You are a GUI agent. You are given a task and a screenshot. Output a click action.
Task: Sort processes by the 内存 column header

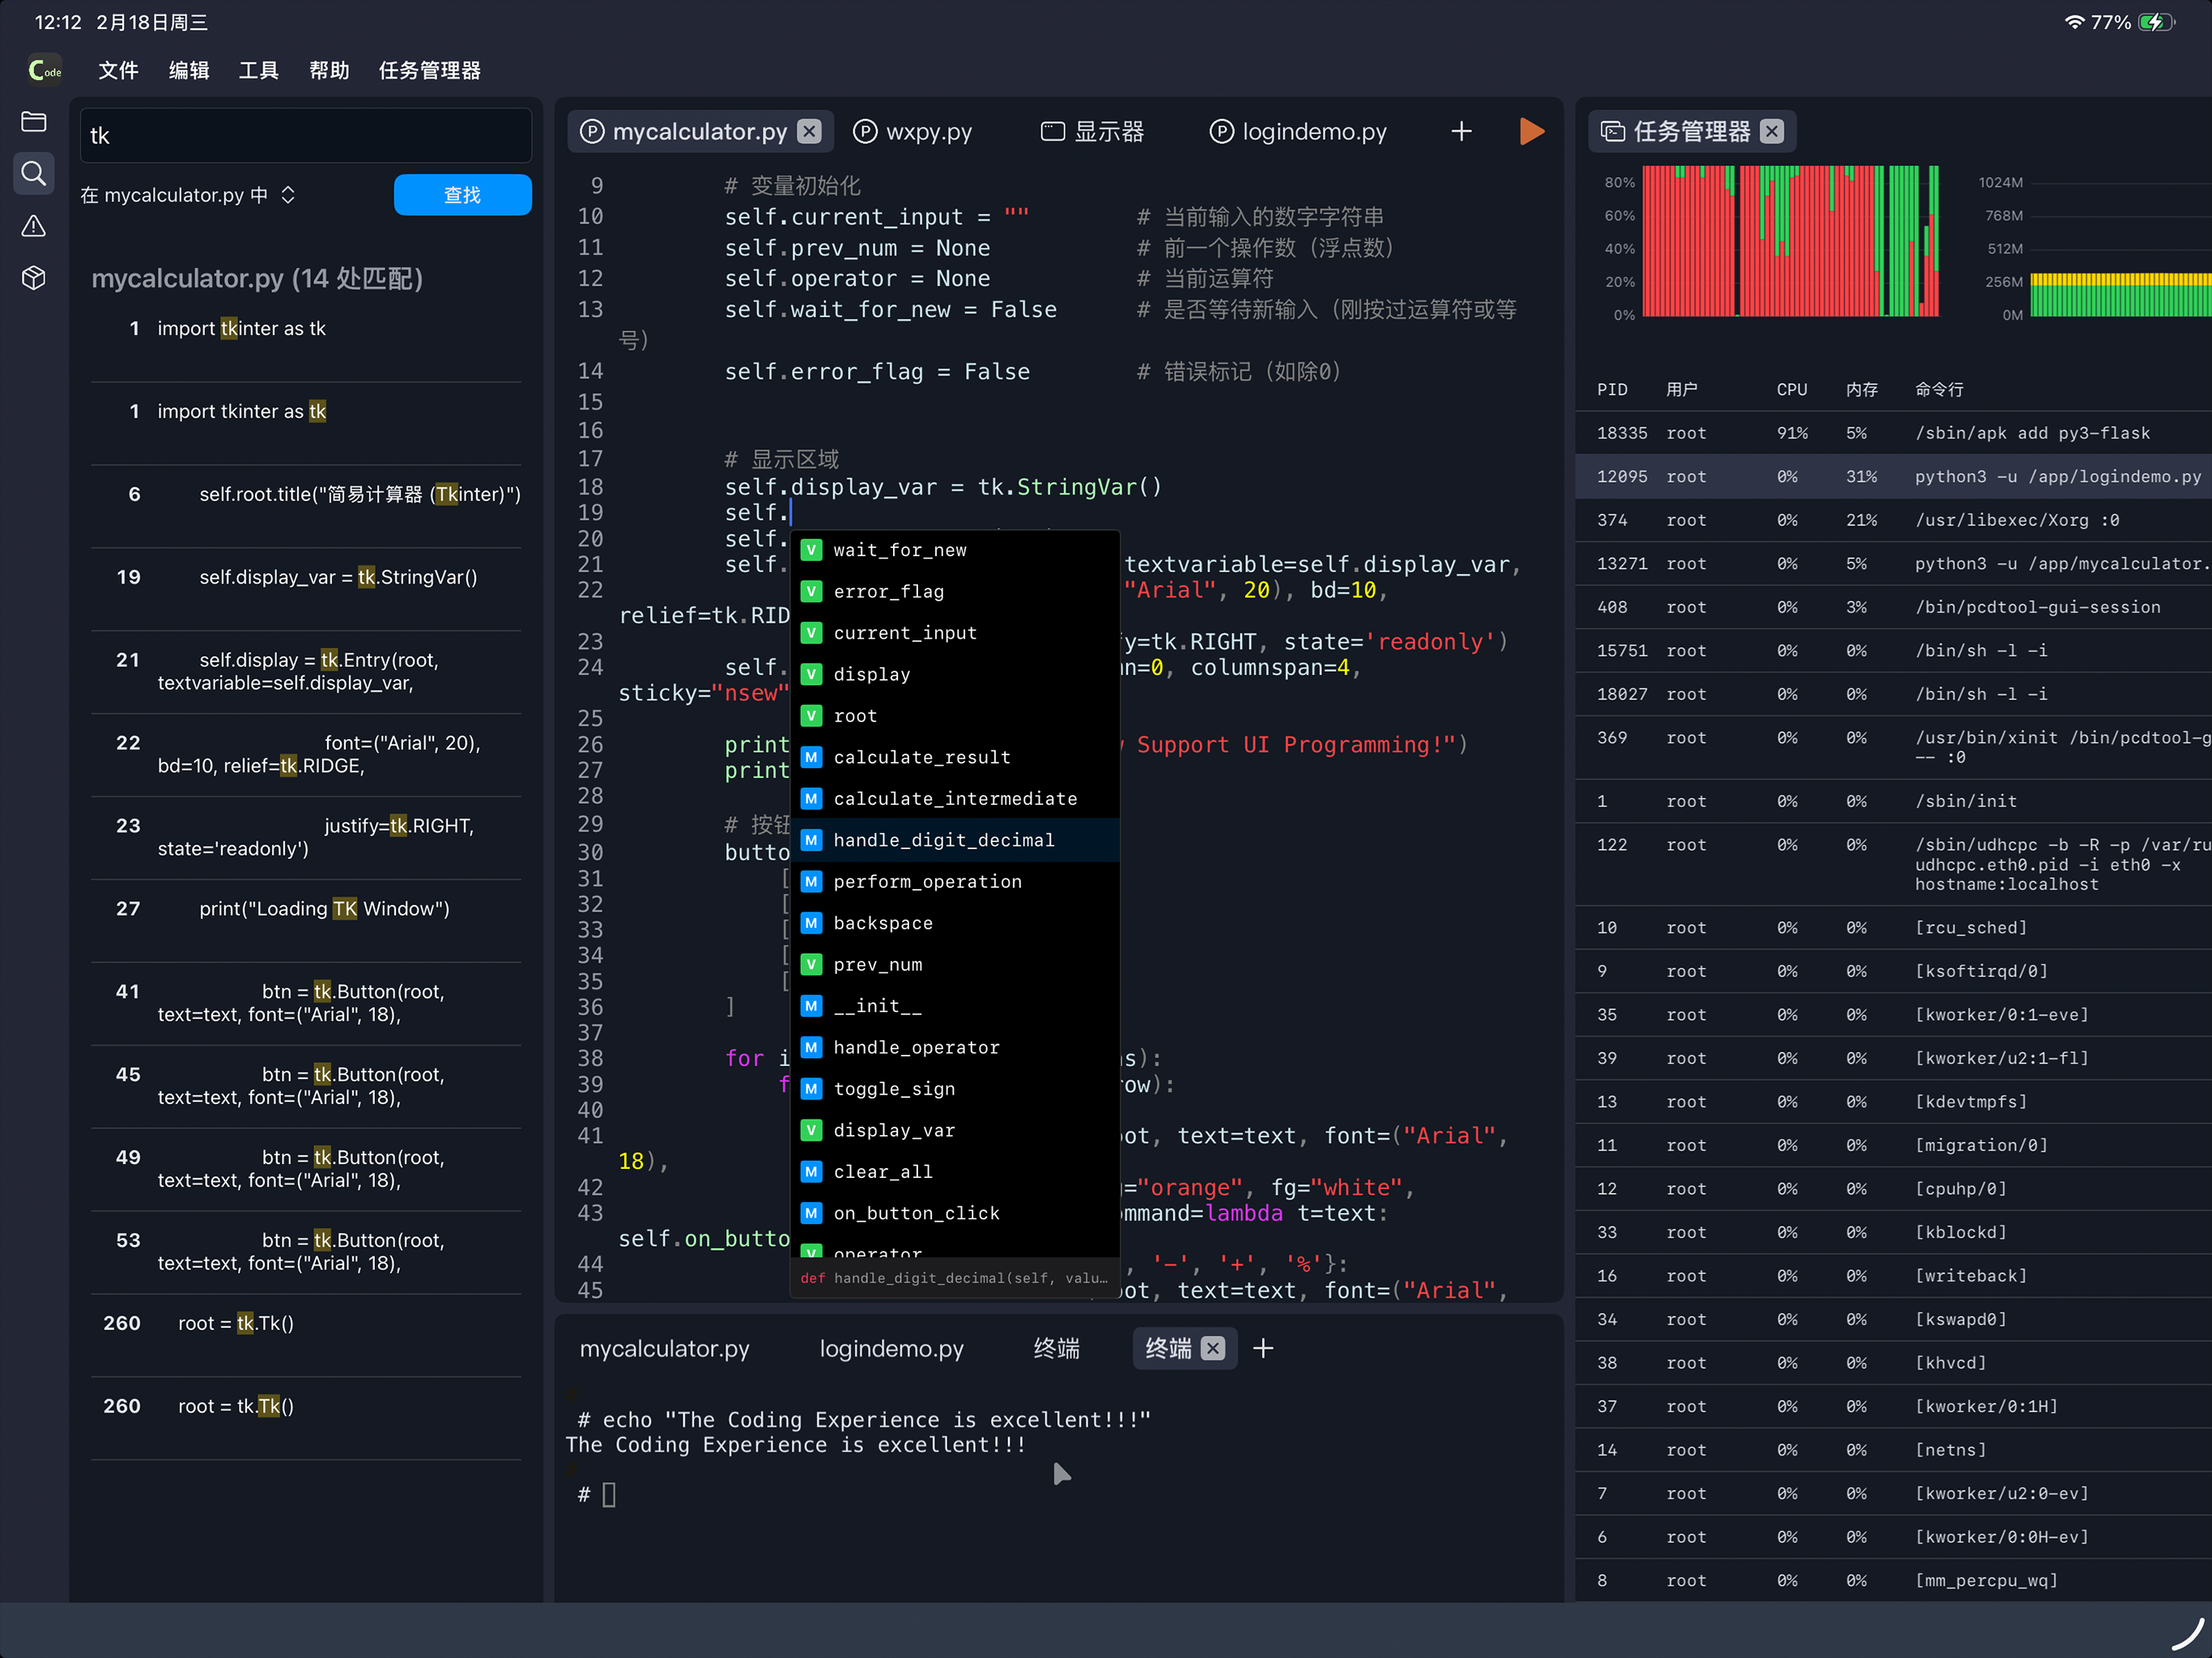tap(1861, 389)
